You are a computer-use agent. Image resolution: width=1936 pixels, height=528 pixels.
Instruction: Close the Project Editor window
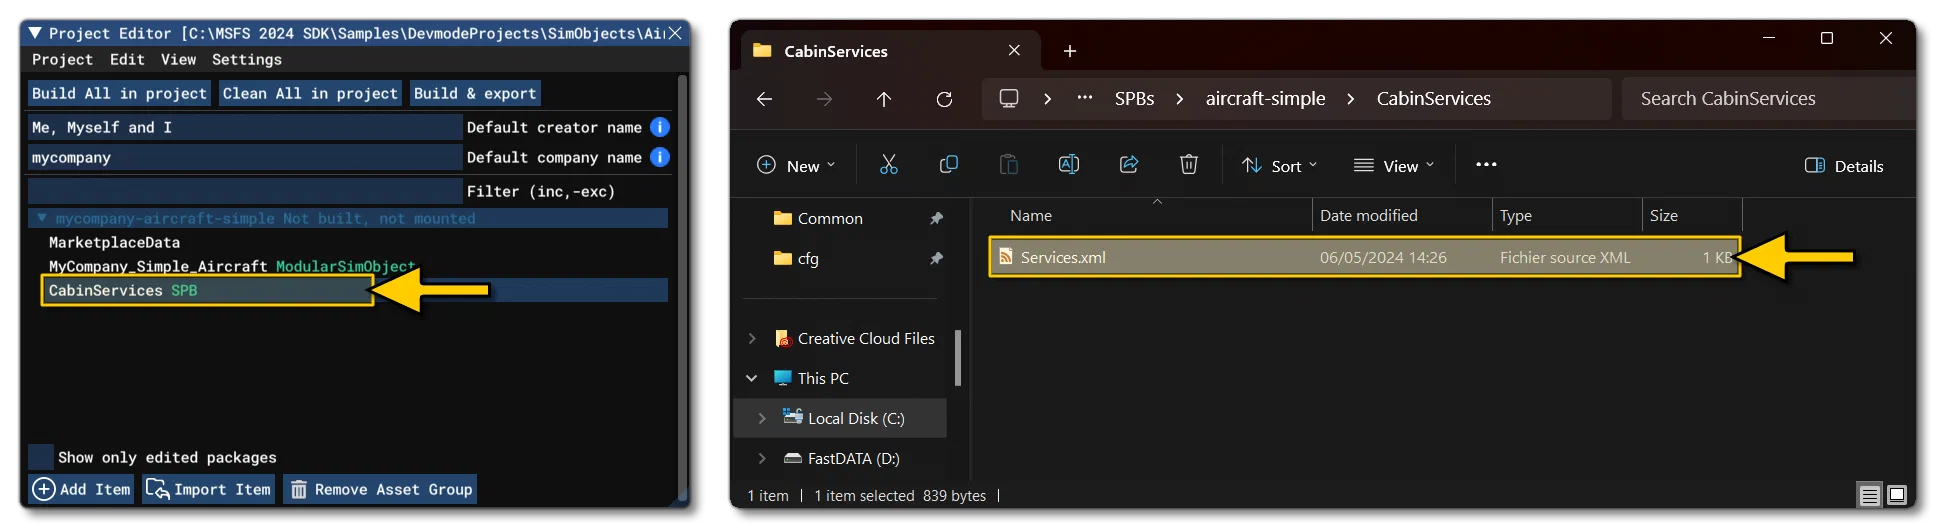(x=675, y=33)
